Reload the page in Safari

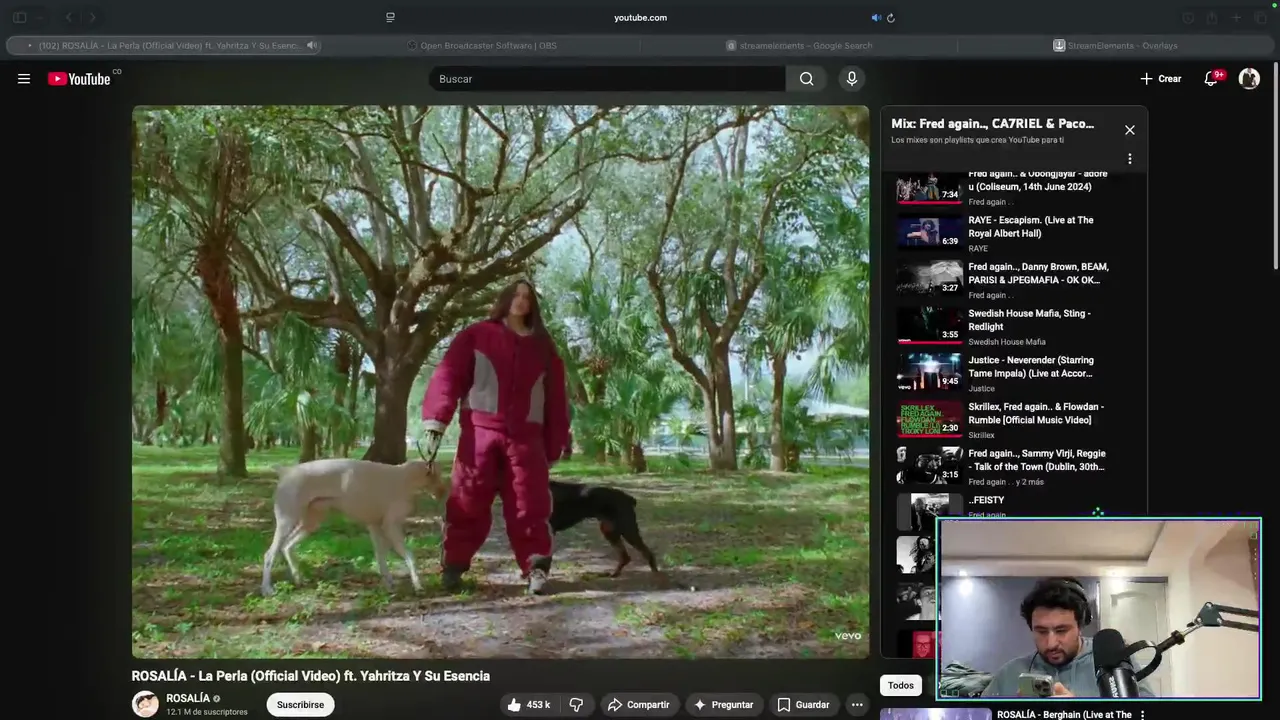(x=891, y=17)
